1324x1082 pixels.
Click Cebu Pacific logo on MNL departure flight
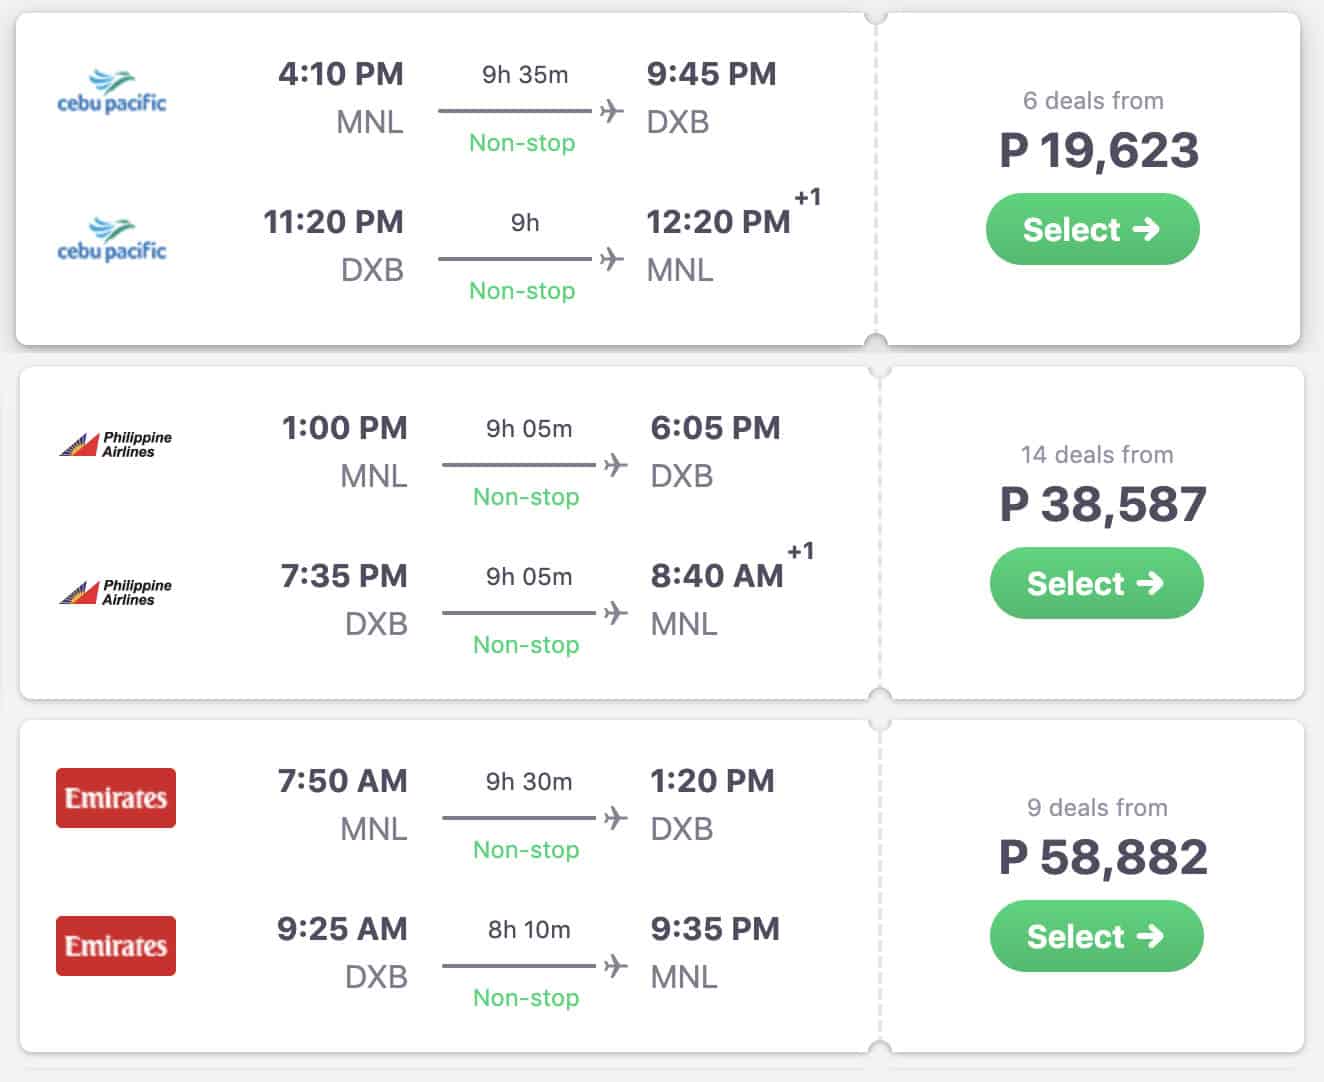(x=112, y=92)
